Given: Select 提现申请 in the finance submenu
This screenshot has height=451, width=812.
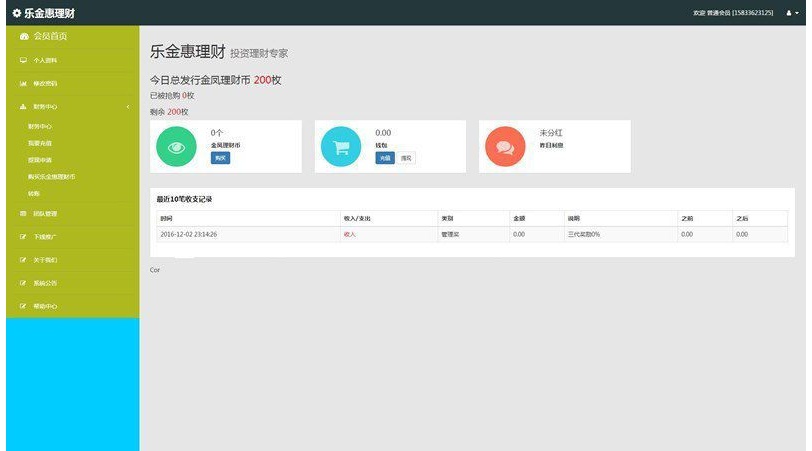Looking at the screenshot, I should pos(40,160).
